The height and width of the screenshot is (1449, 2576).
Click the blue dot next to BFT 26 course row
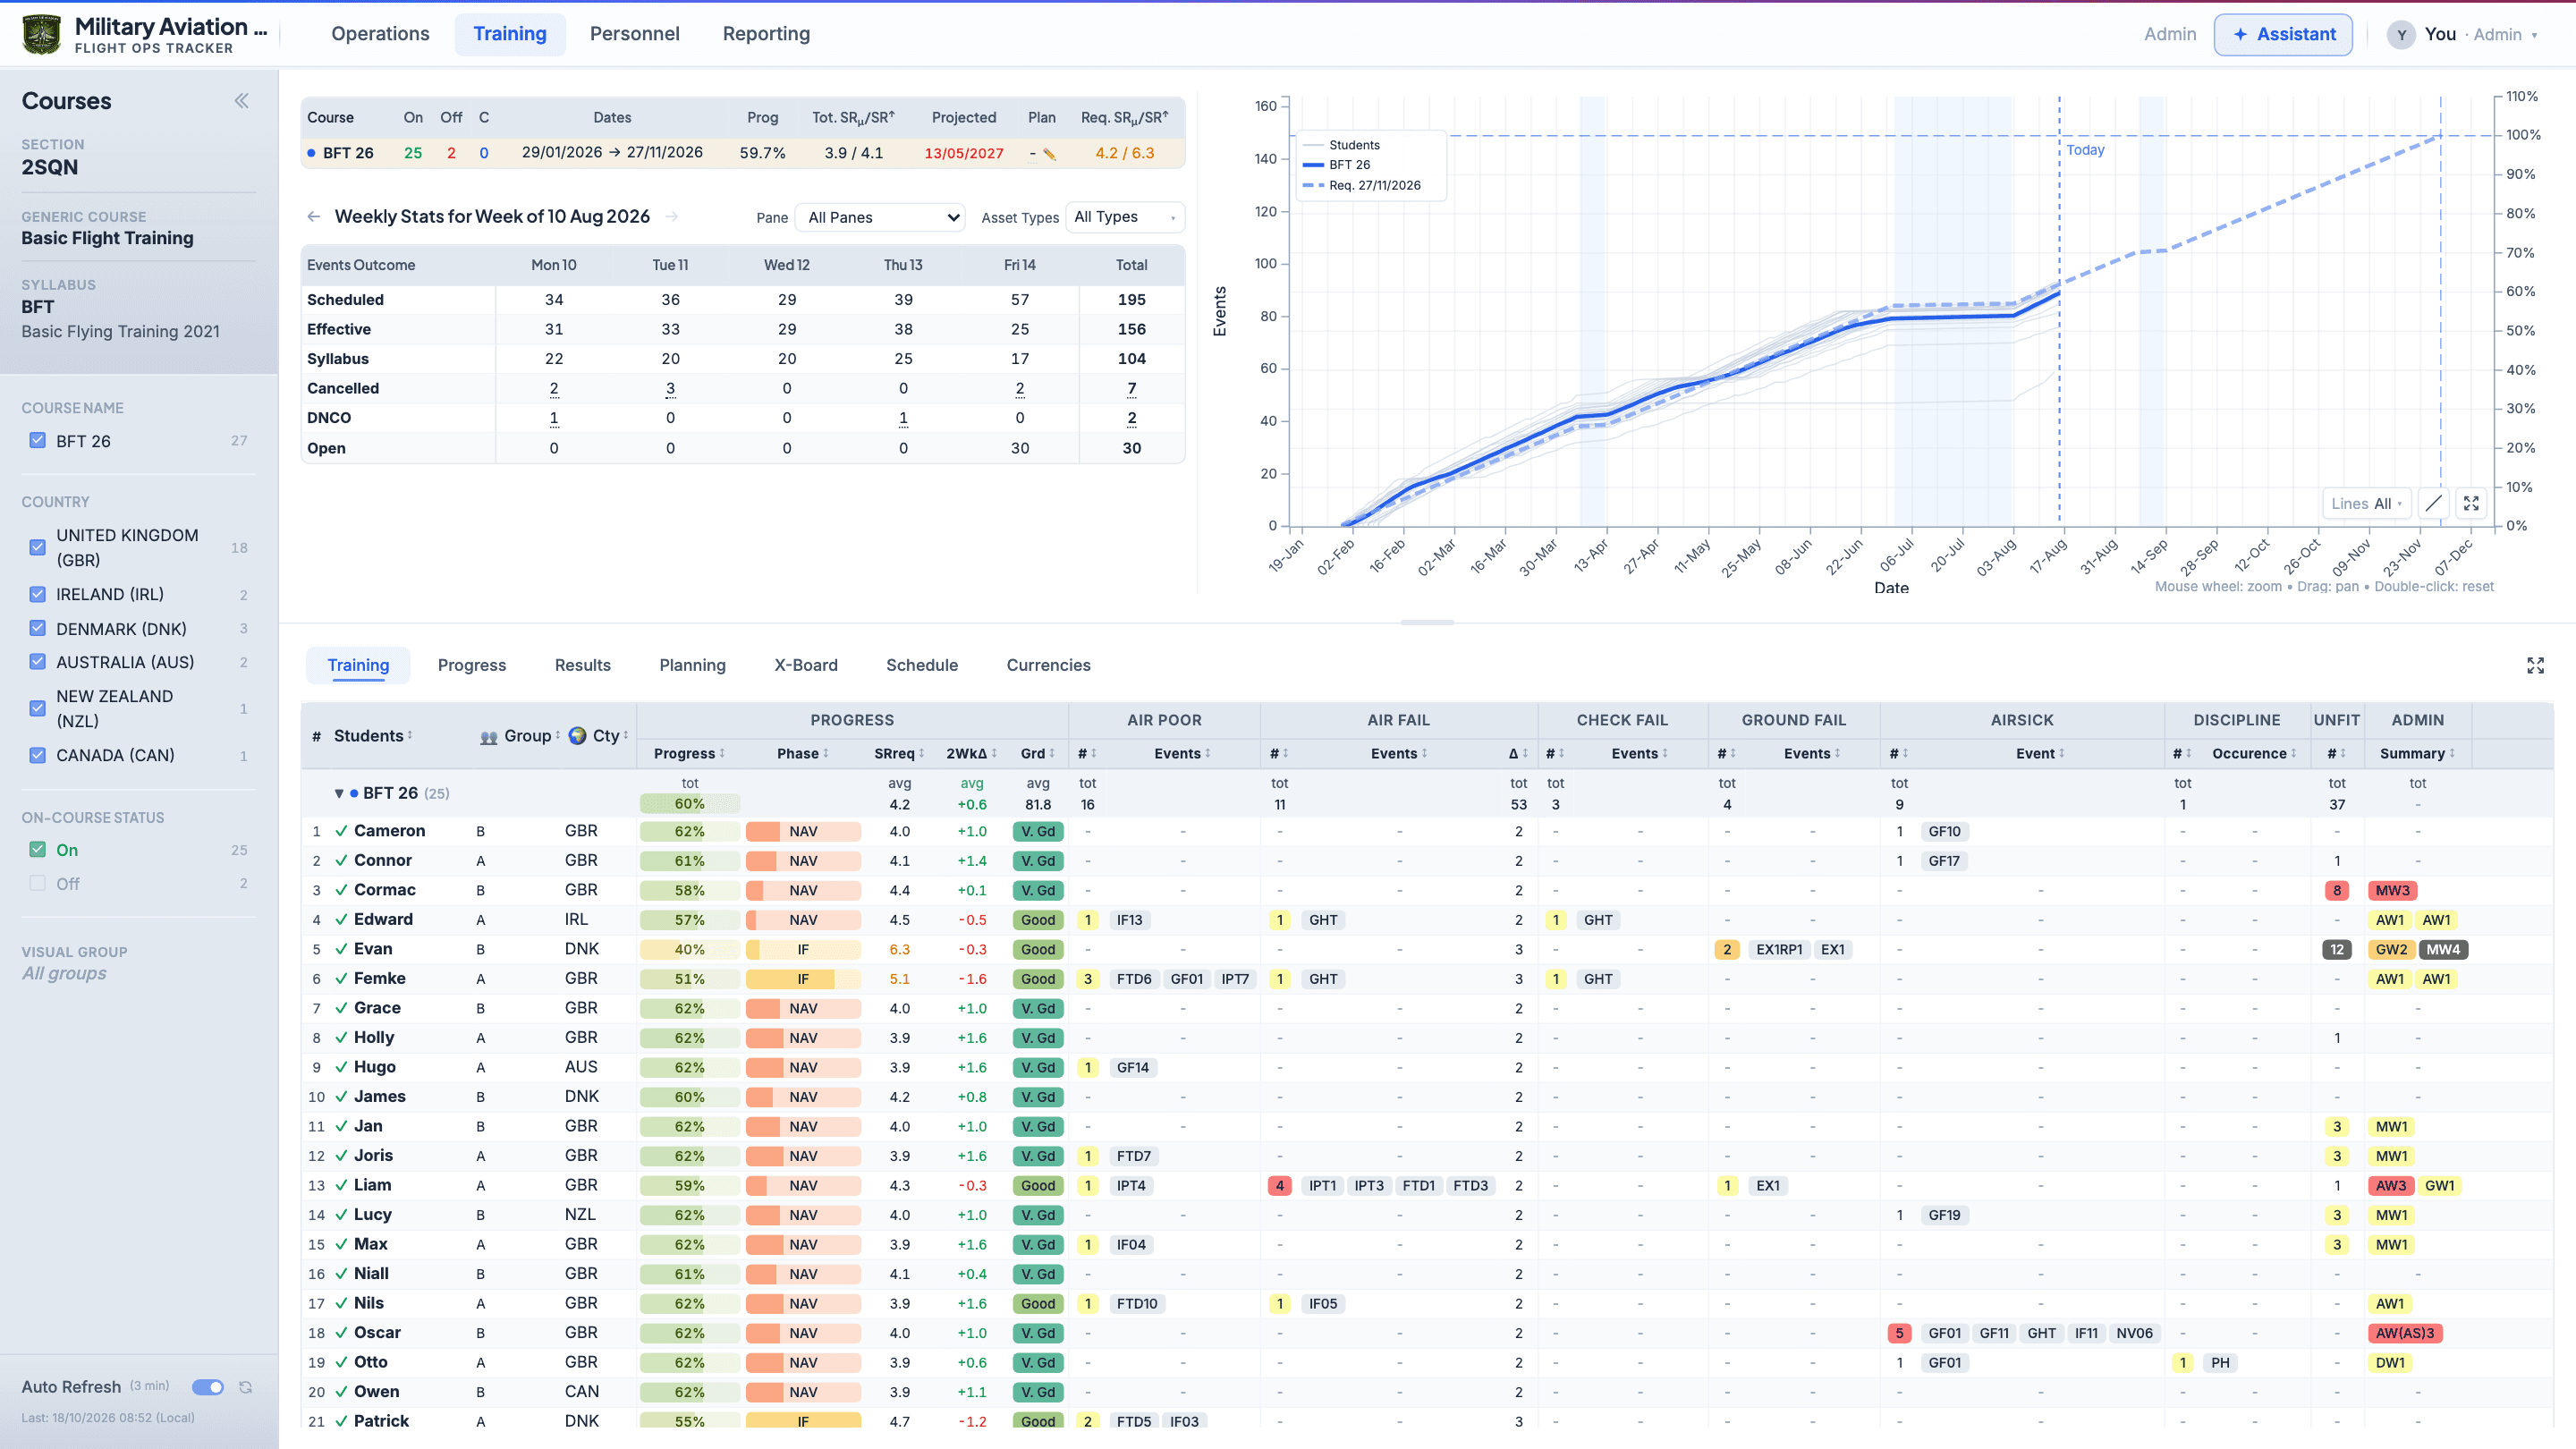[312, 153]
